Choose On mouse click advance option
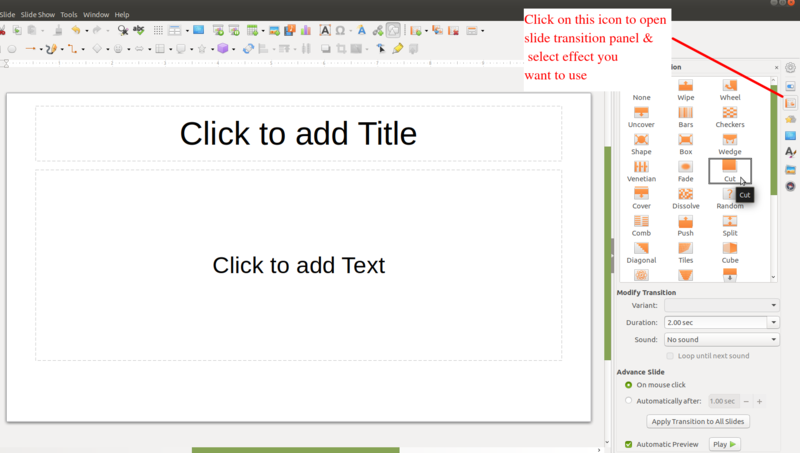 (x=629, y=385)
